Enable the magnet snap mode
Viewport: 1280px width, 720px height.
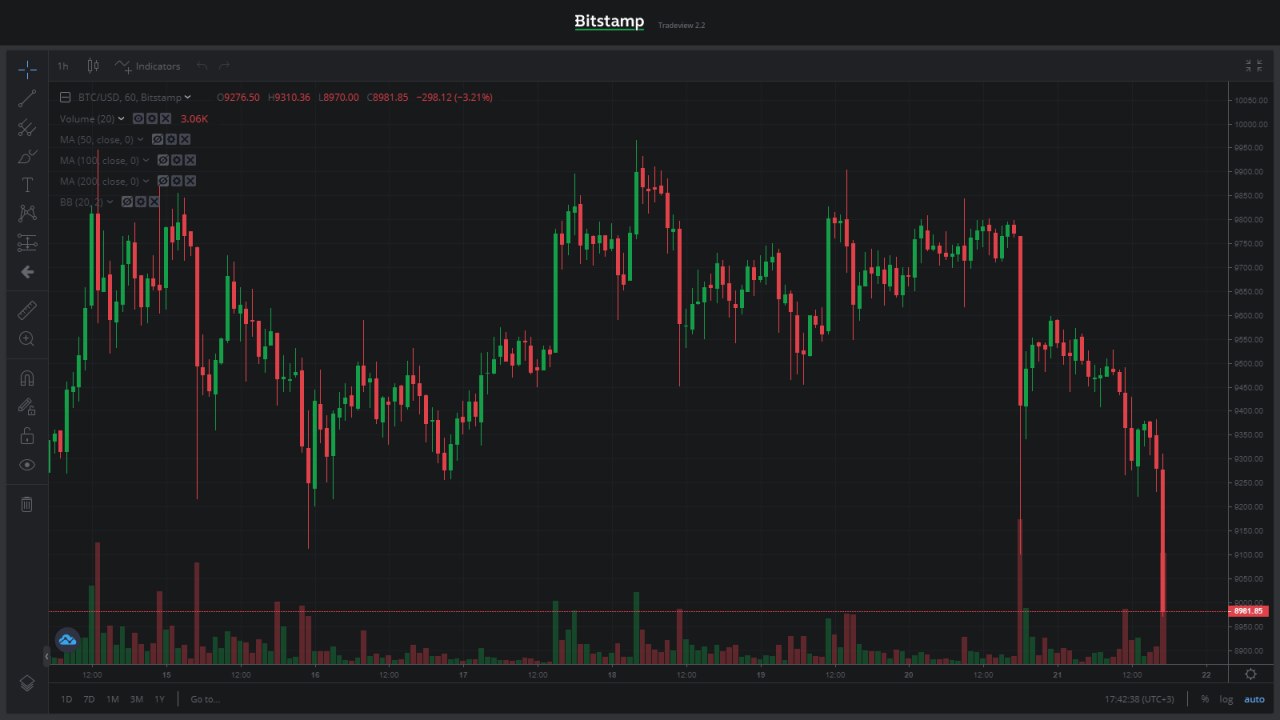point(27,378)
